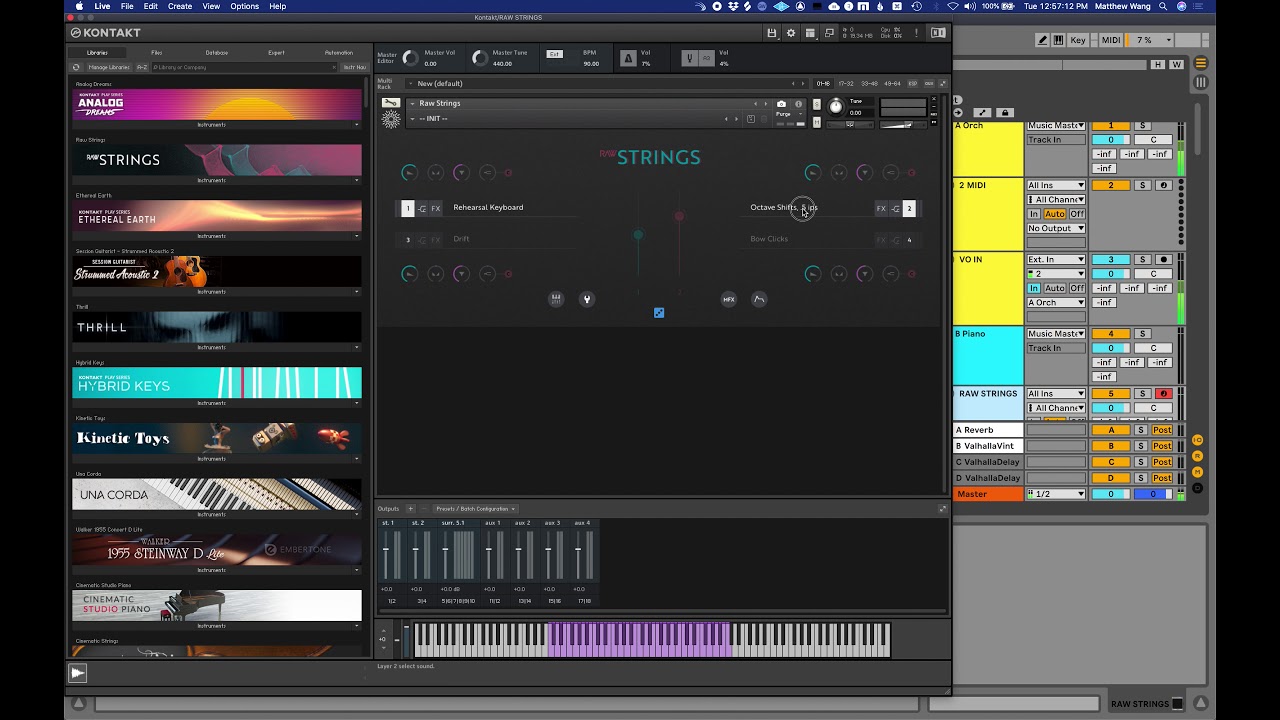The width and height of the screenshot is (1280, 720).
Task: Toggle Post on the A Reverb return
Action: coord(1162,430)
